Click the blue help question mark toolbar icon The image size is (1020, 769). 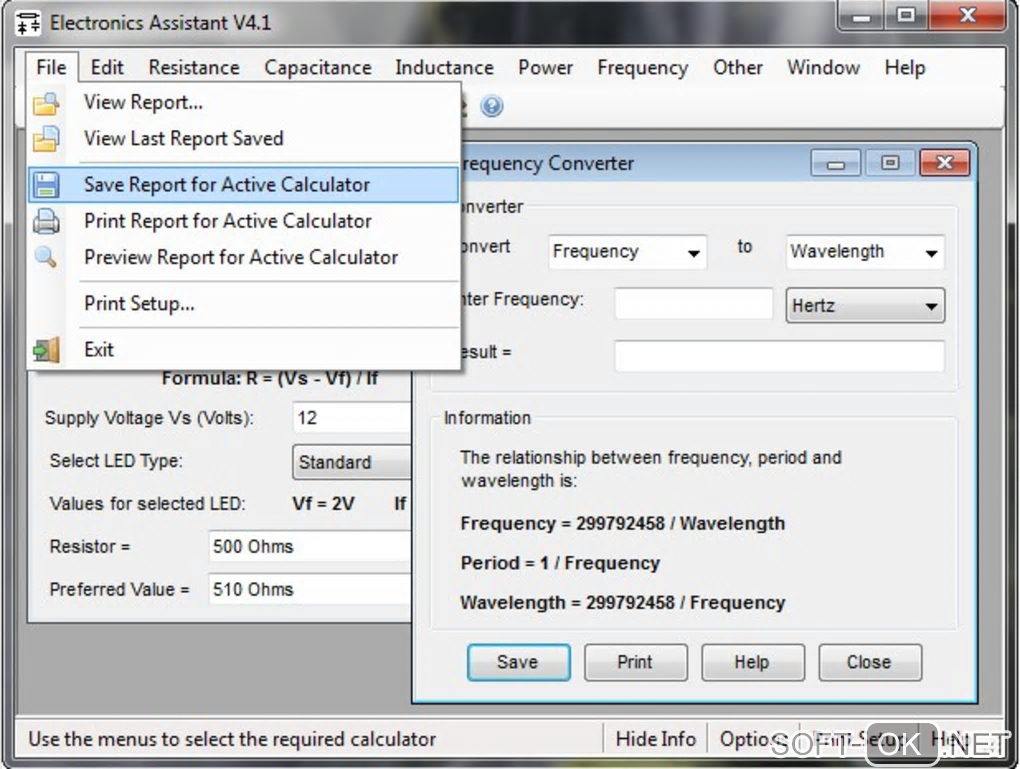[492, 105]
